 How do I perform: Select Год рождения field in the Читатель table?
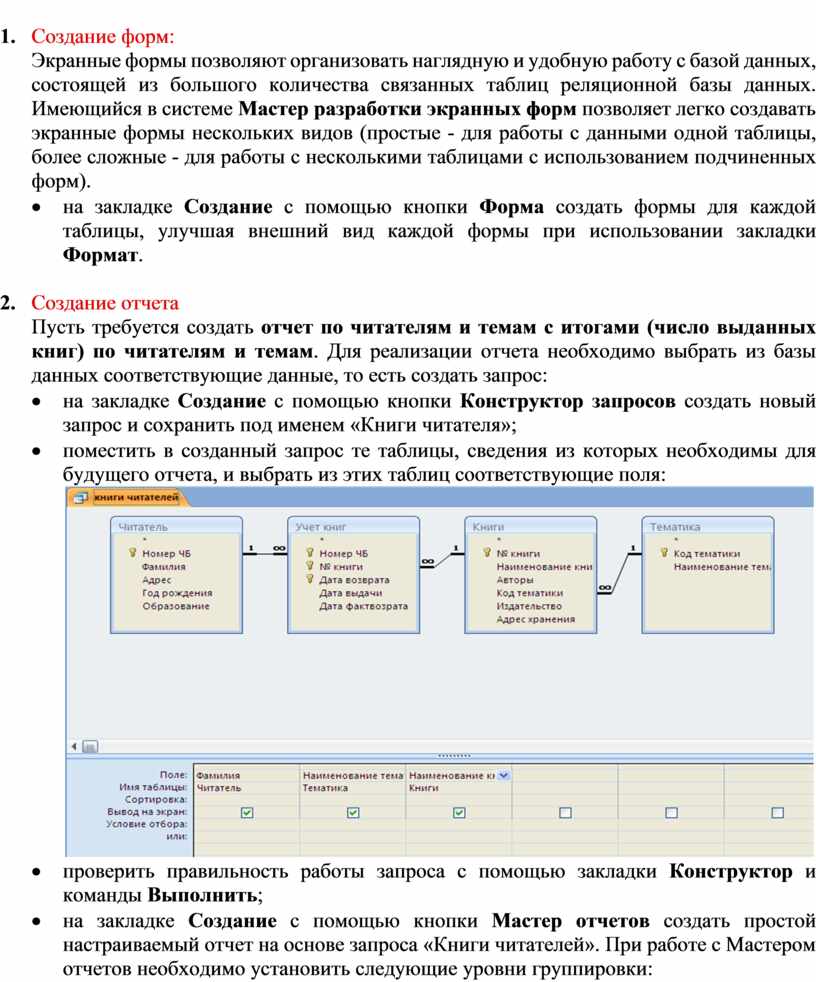(177, 593)
